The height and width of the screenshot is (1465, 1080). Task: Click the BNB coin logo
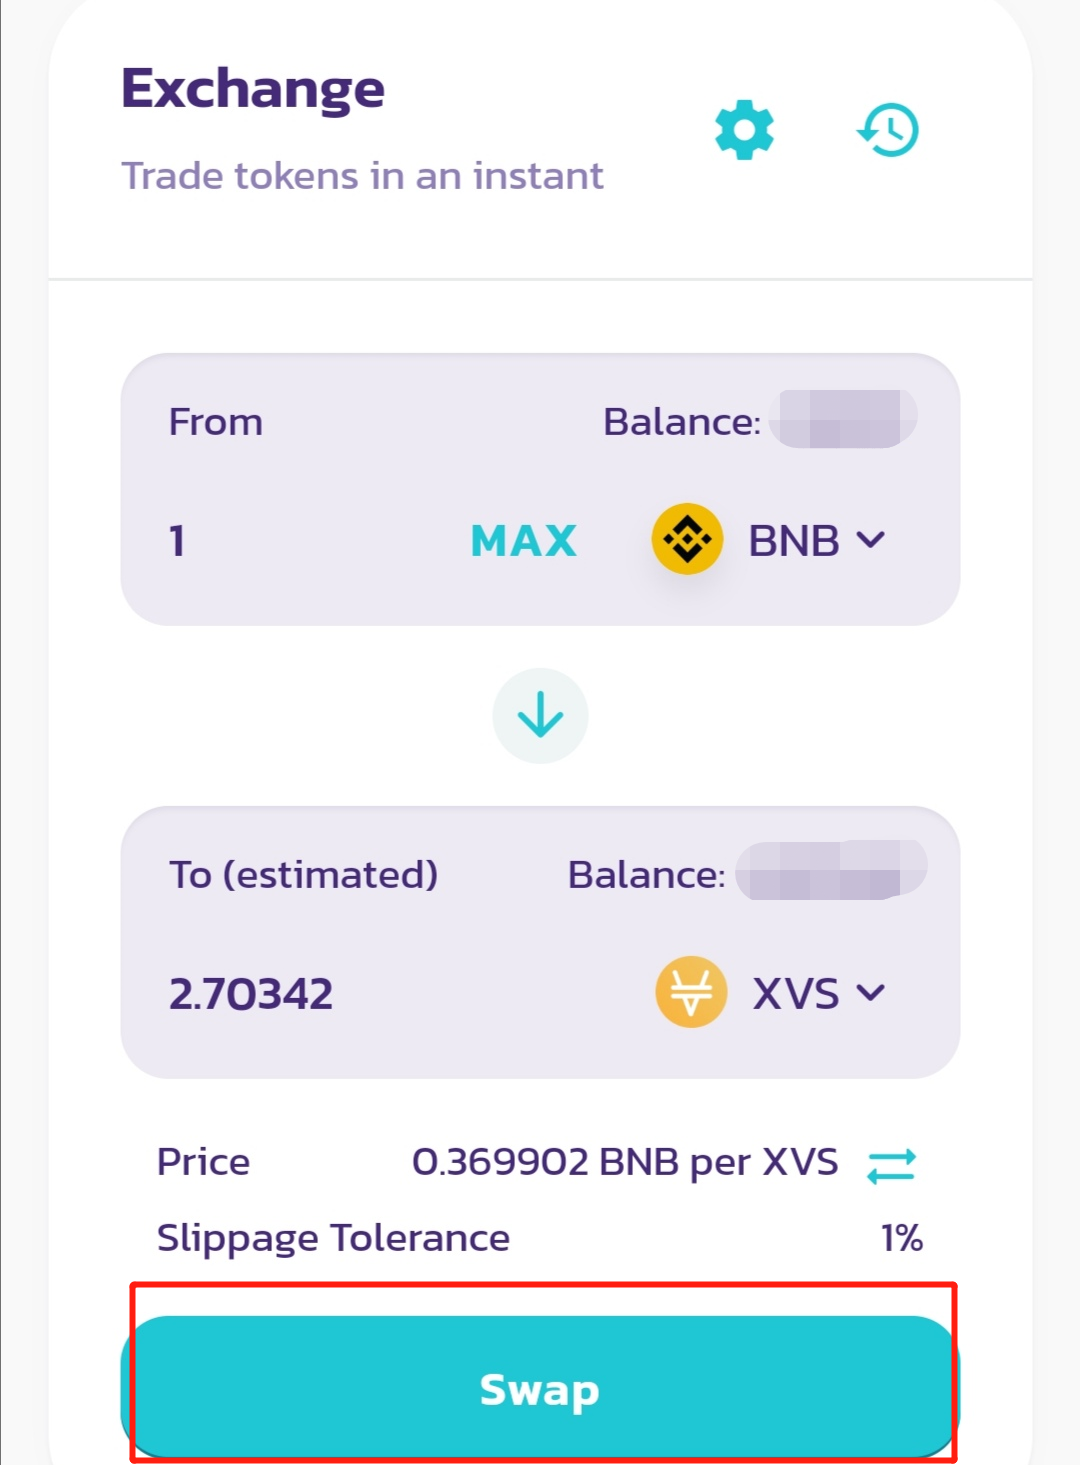[x=687, y=539]
